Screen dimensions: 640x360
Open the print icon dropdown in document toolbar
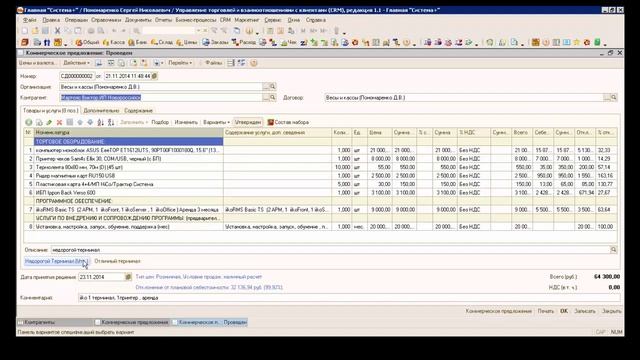point(157,63)
